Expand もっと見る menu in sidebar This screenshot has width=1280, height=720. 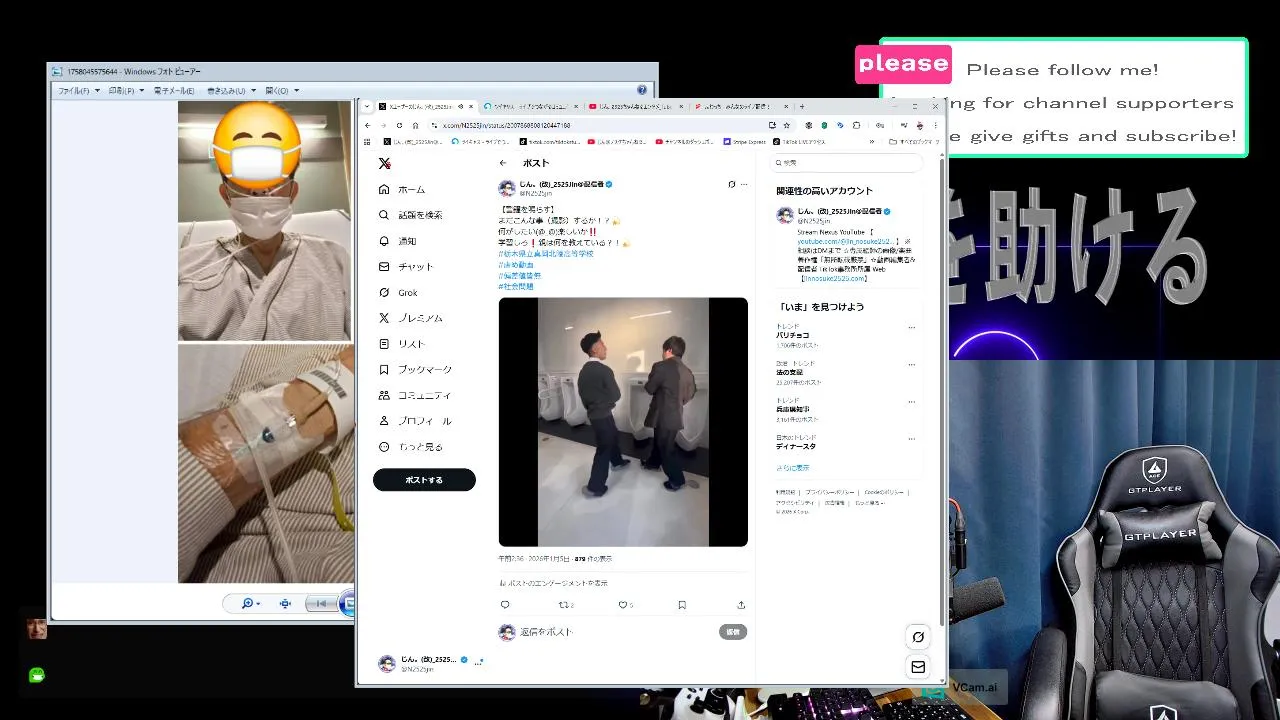coord(410,447)
